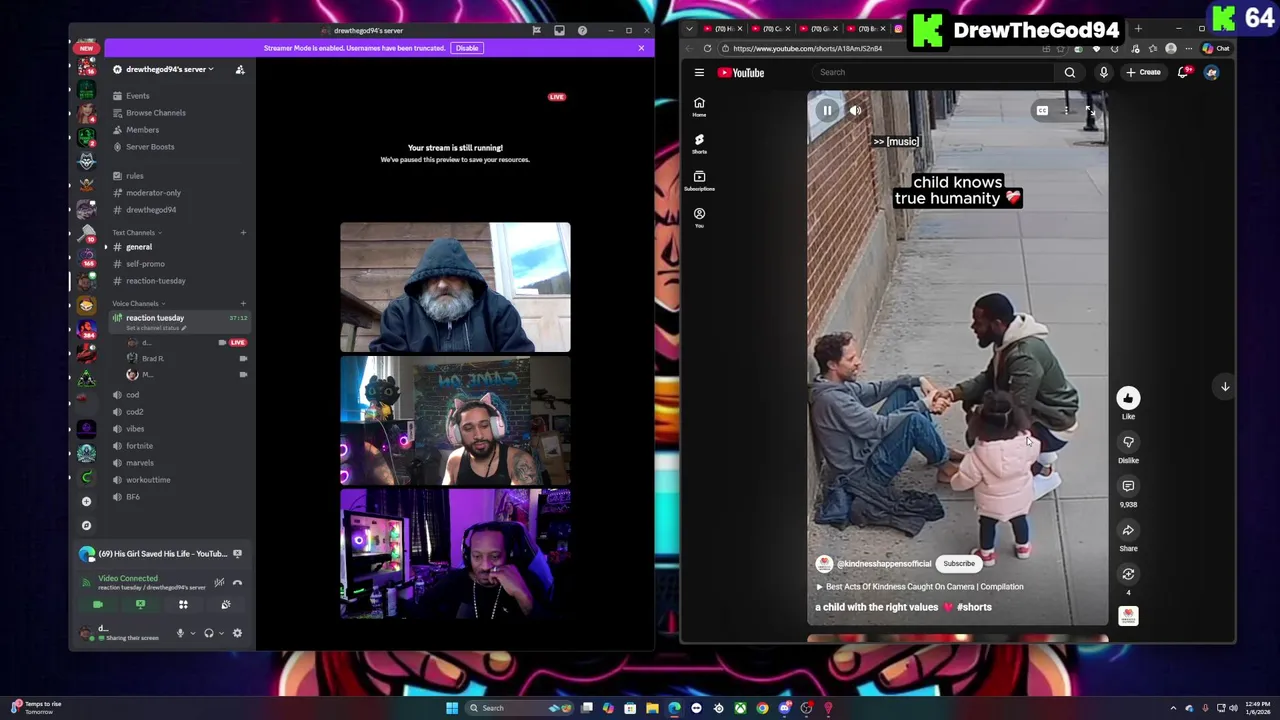The image size is (1280, 720).
Task: Create a voice channel with plus
Action: click(242, 304)
